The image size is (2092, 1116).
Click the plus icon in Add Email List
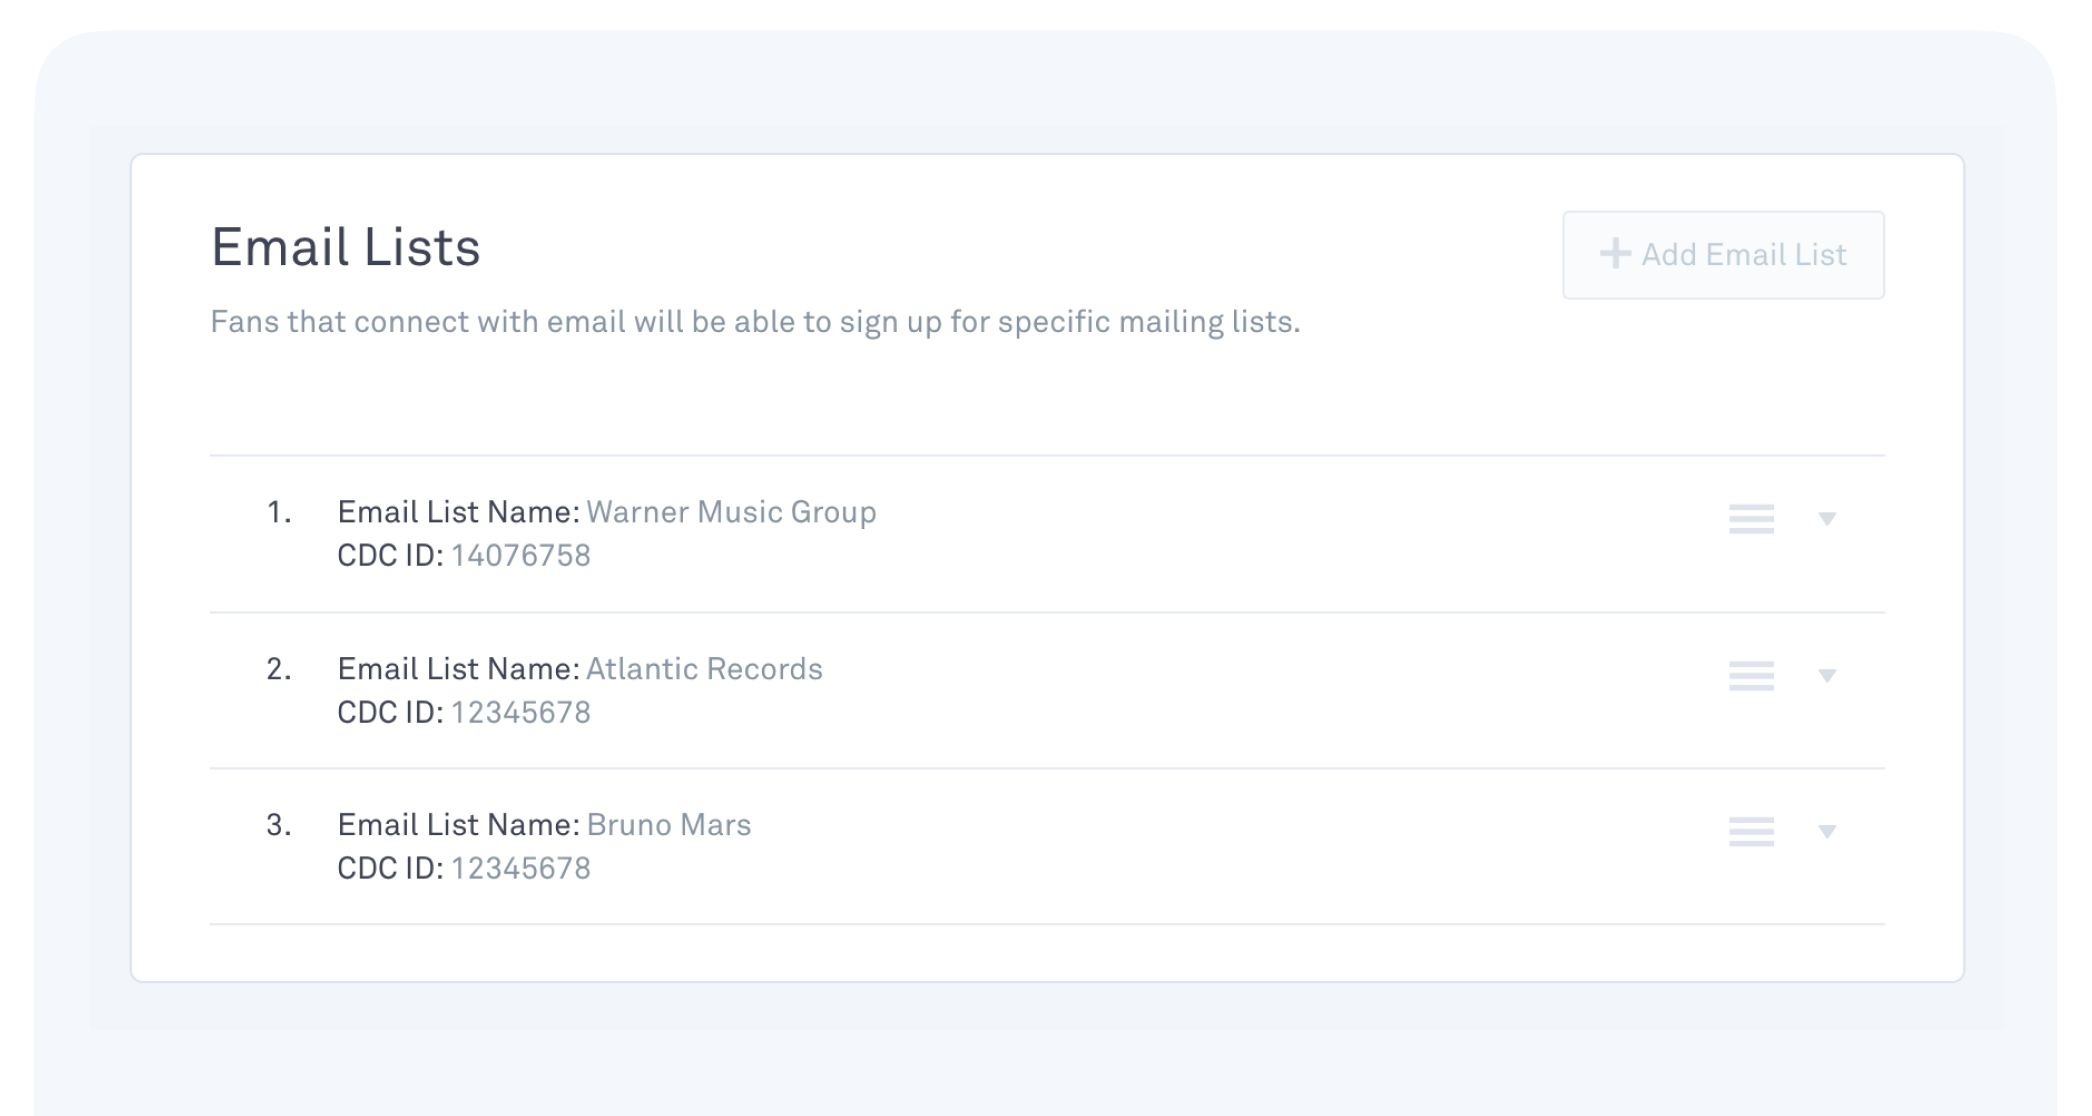point(1614,254)
